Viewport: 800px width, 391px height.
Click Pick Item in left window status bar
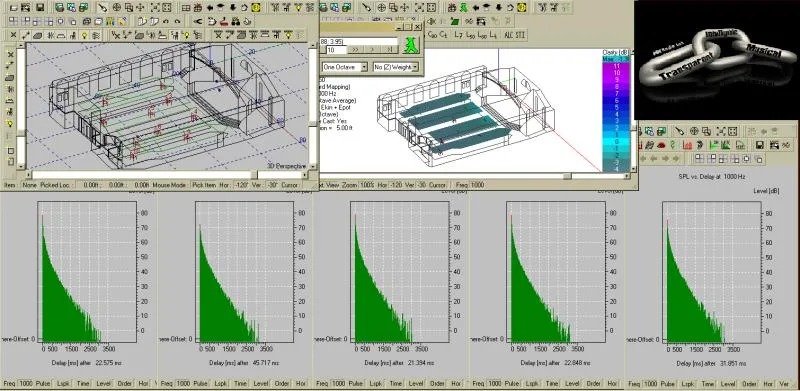[x=204, y=185]
